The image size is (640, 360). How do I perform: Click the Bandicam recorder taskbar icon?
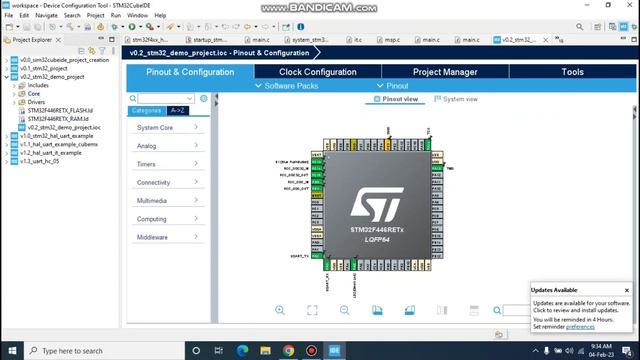click(311, 351)
